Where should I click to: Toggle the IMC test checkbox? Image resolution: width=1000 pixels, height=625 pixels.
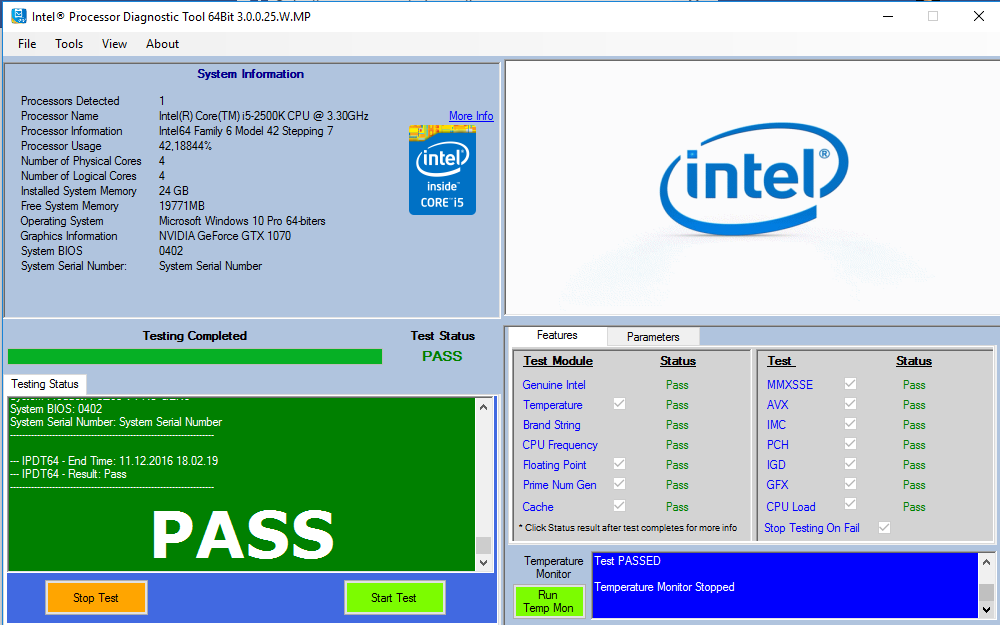click(x=850, y=423)
